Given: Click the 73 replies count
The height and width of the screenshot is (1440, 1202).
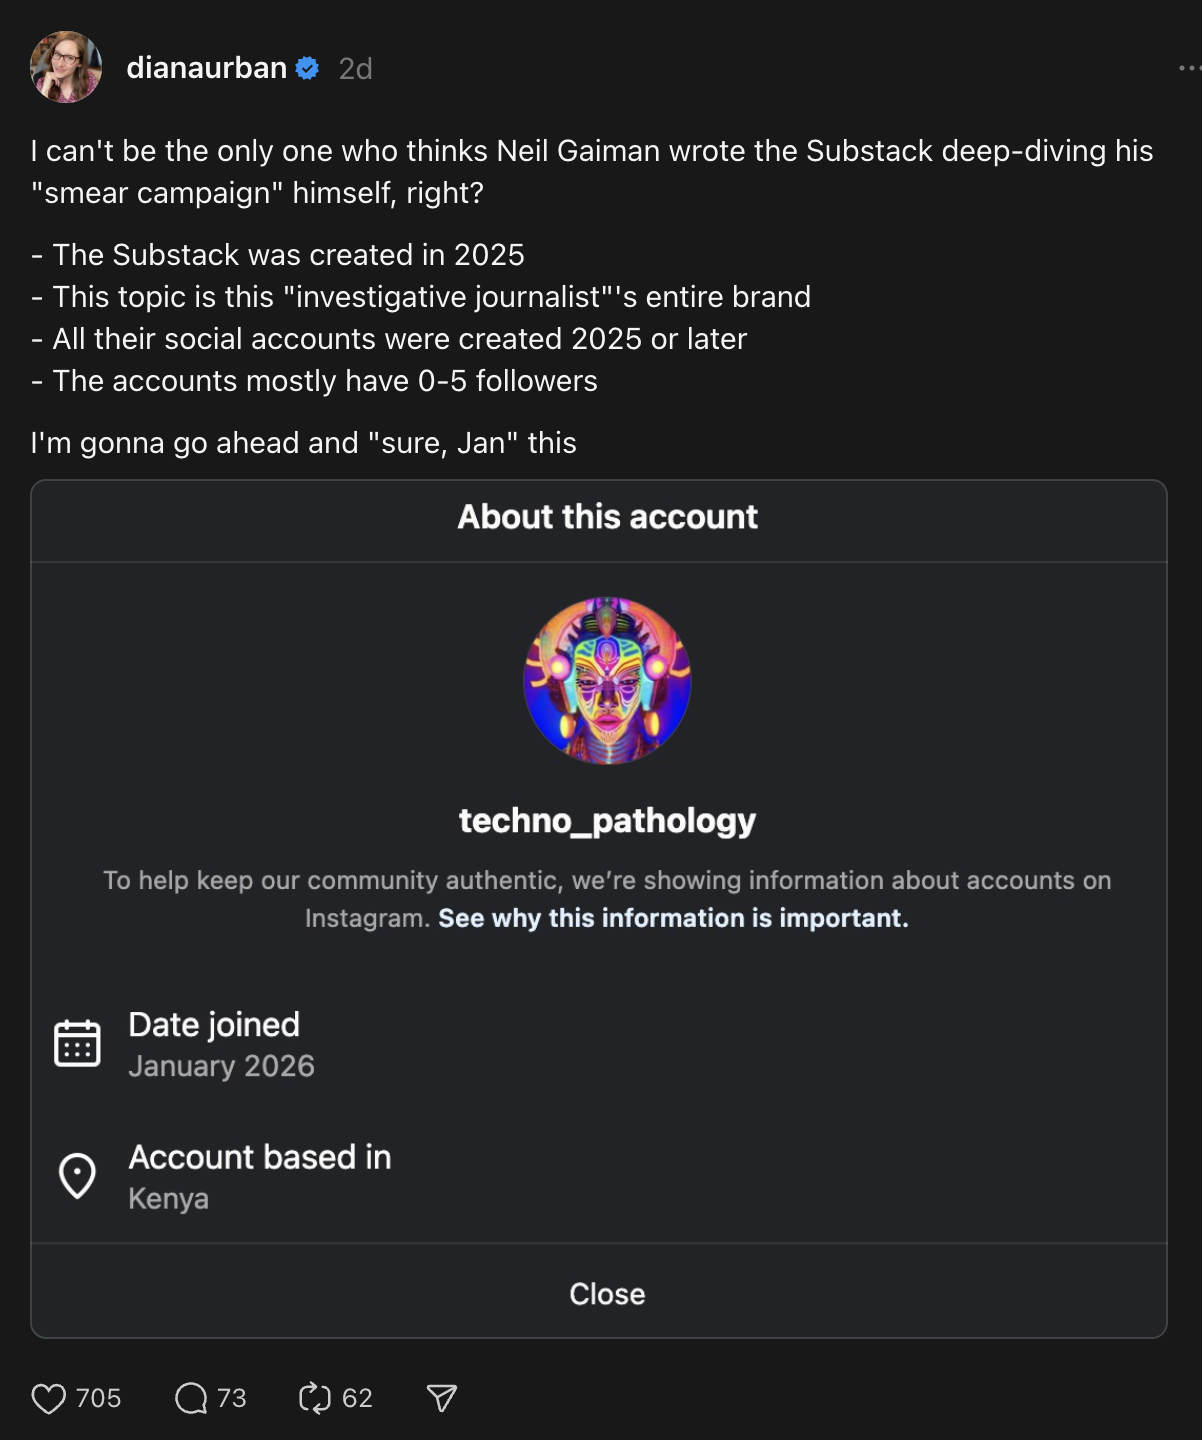Looking at the screenshot, I should [x=232, y=1398].
